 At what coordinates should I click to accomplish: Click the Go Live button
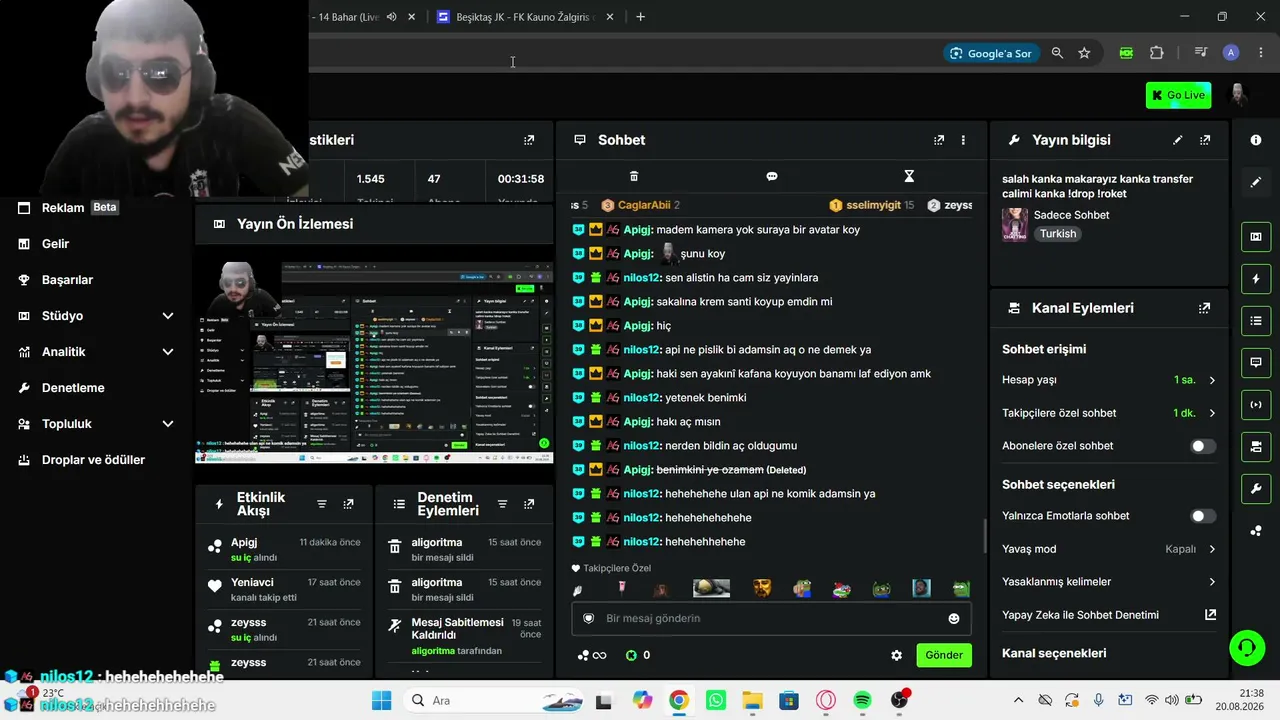click(1178, 95)
